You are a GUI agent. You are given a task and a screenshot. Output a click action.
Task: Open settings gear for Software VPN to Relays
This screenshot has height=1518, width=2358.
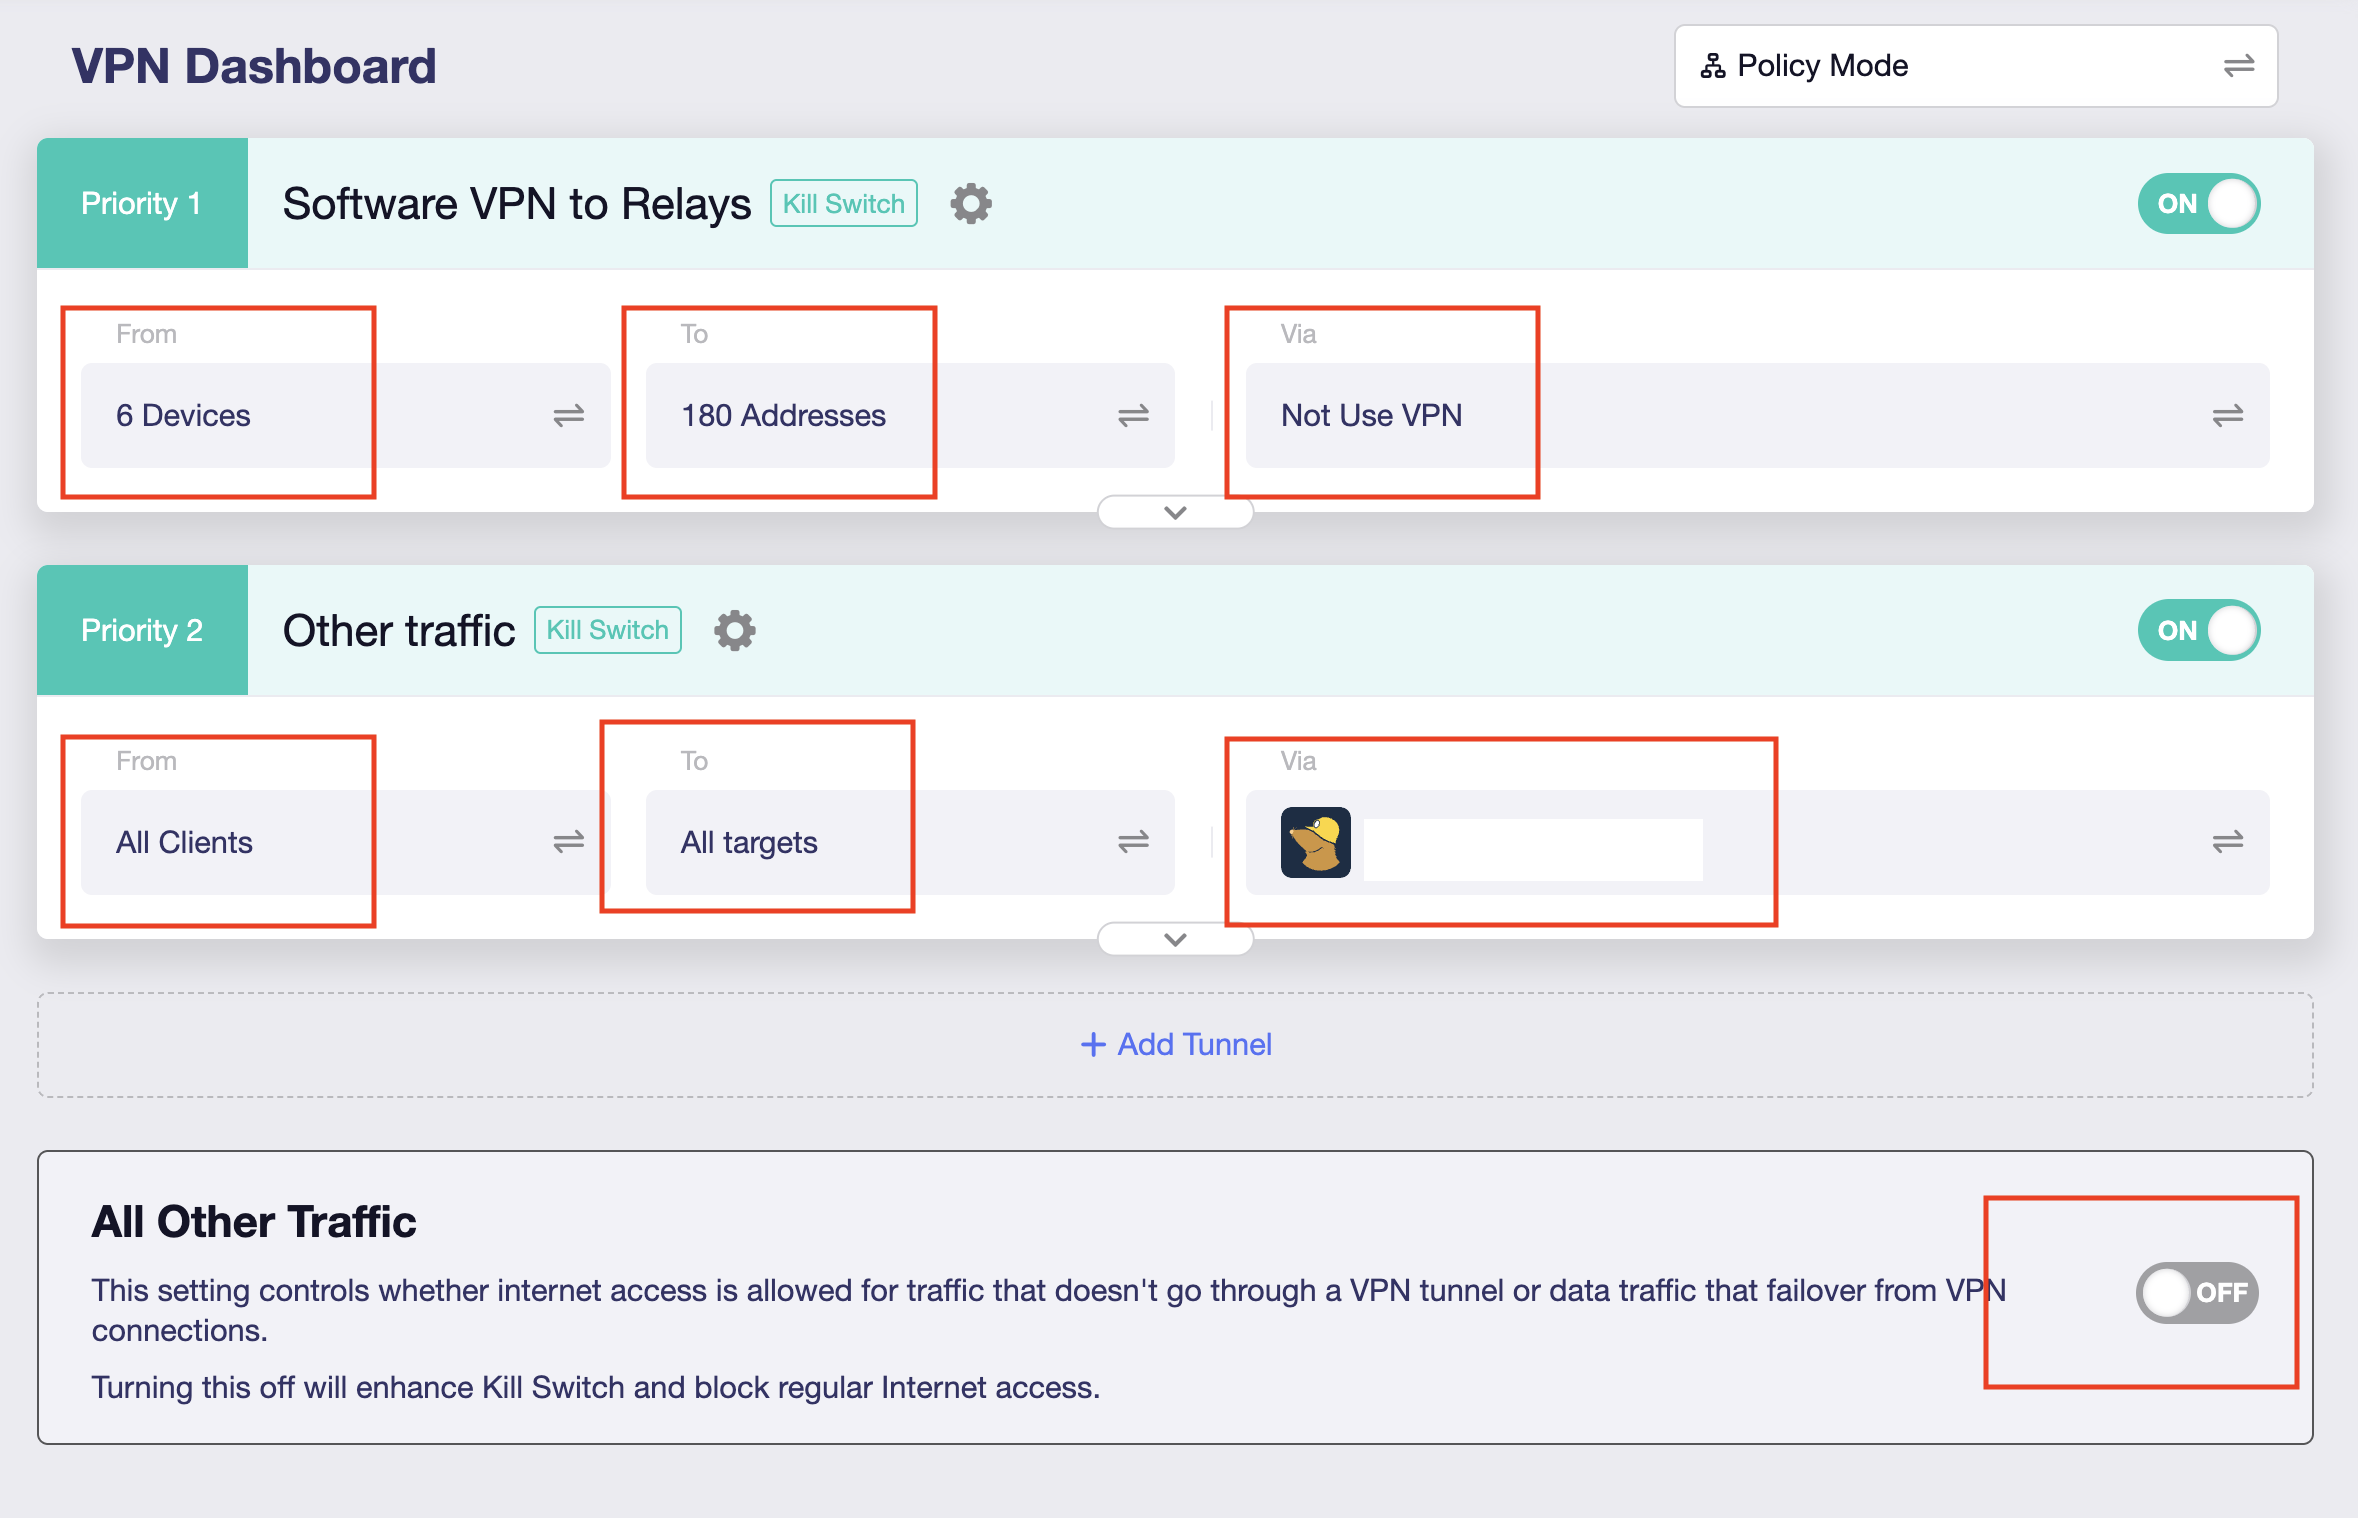tap(970, 204)
